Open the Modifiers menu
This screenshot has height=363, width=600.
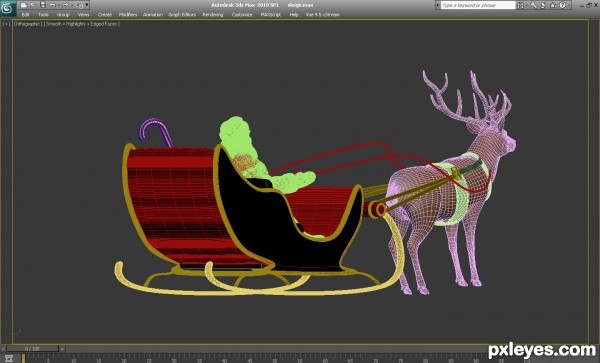pyautogui.click(x=128, y=15)
